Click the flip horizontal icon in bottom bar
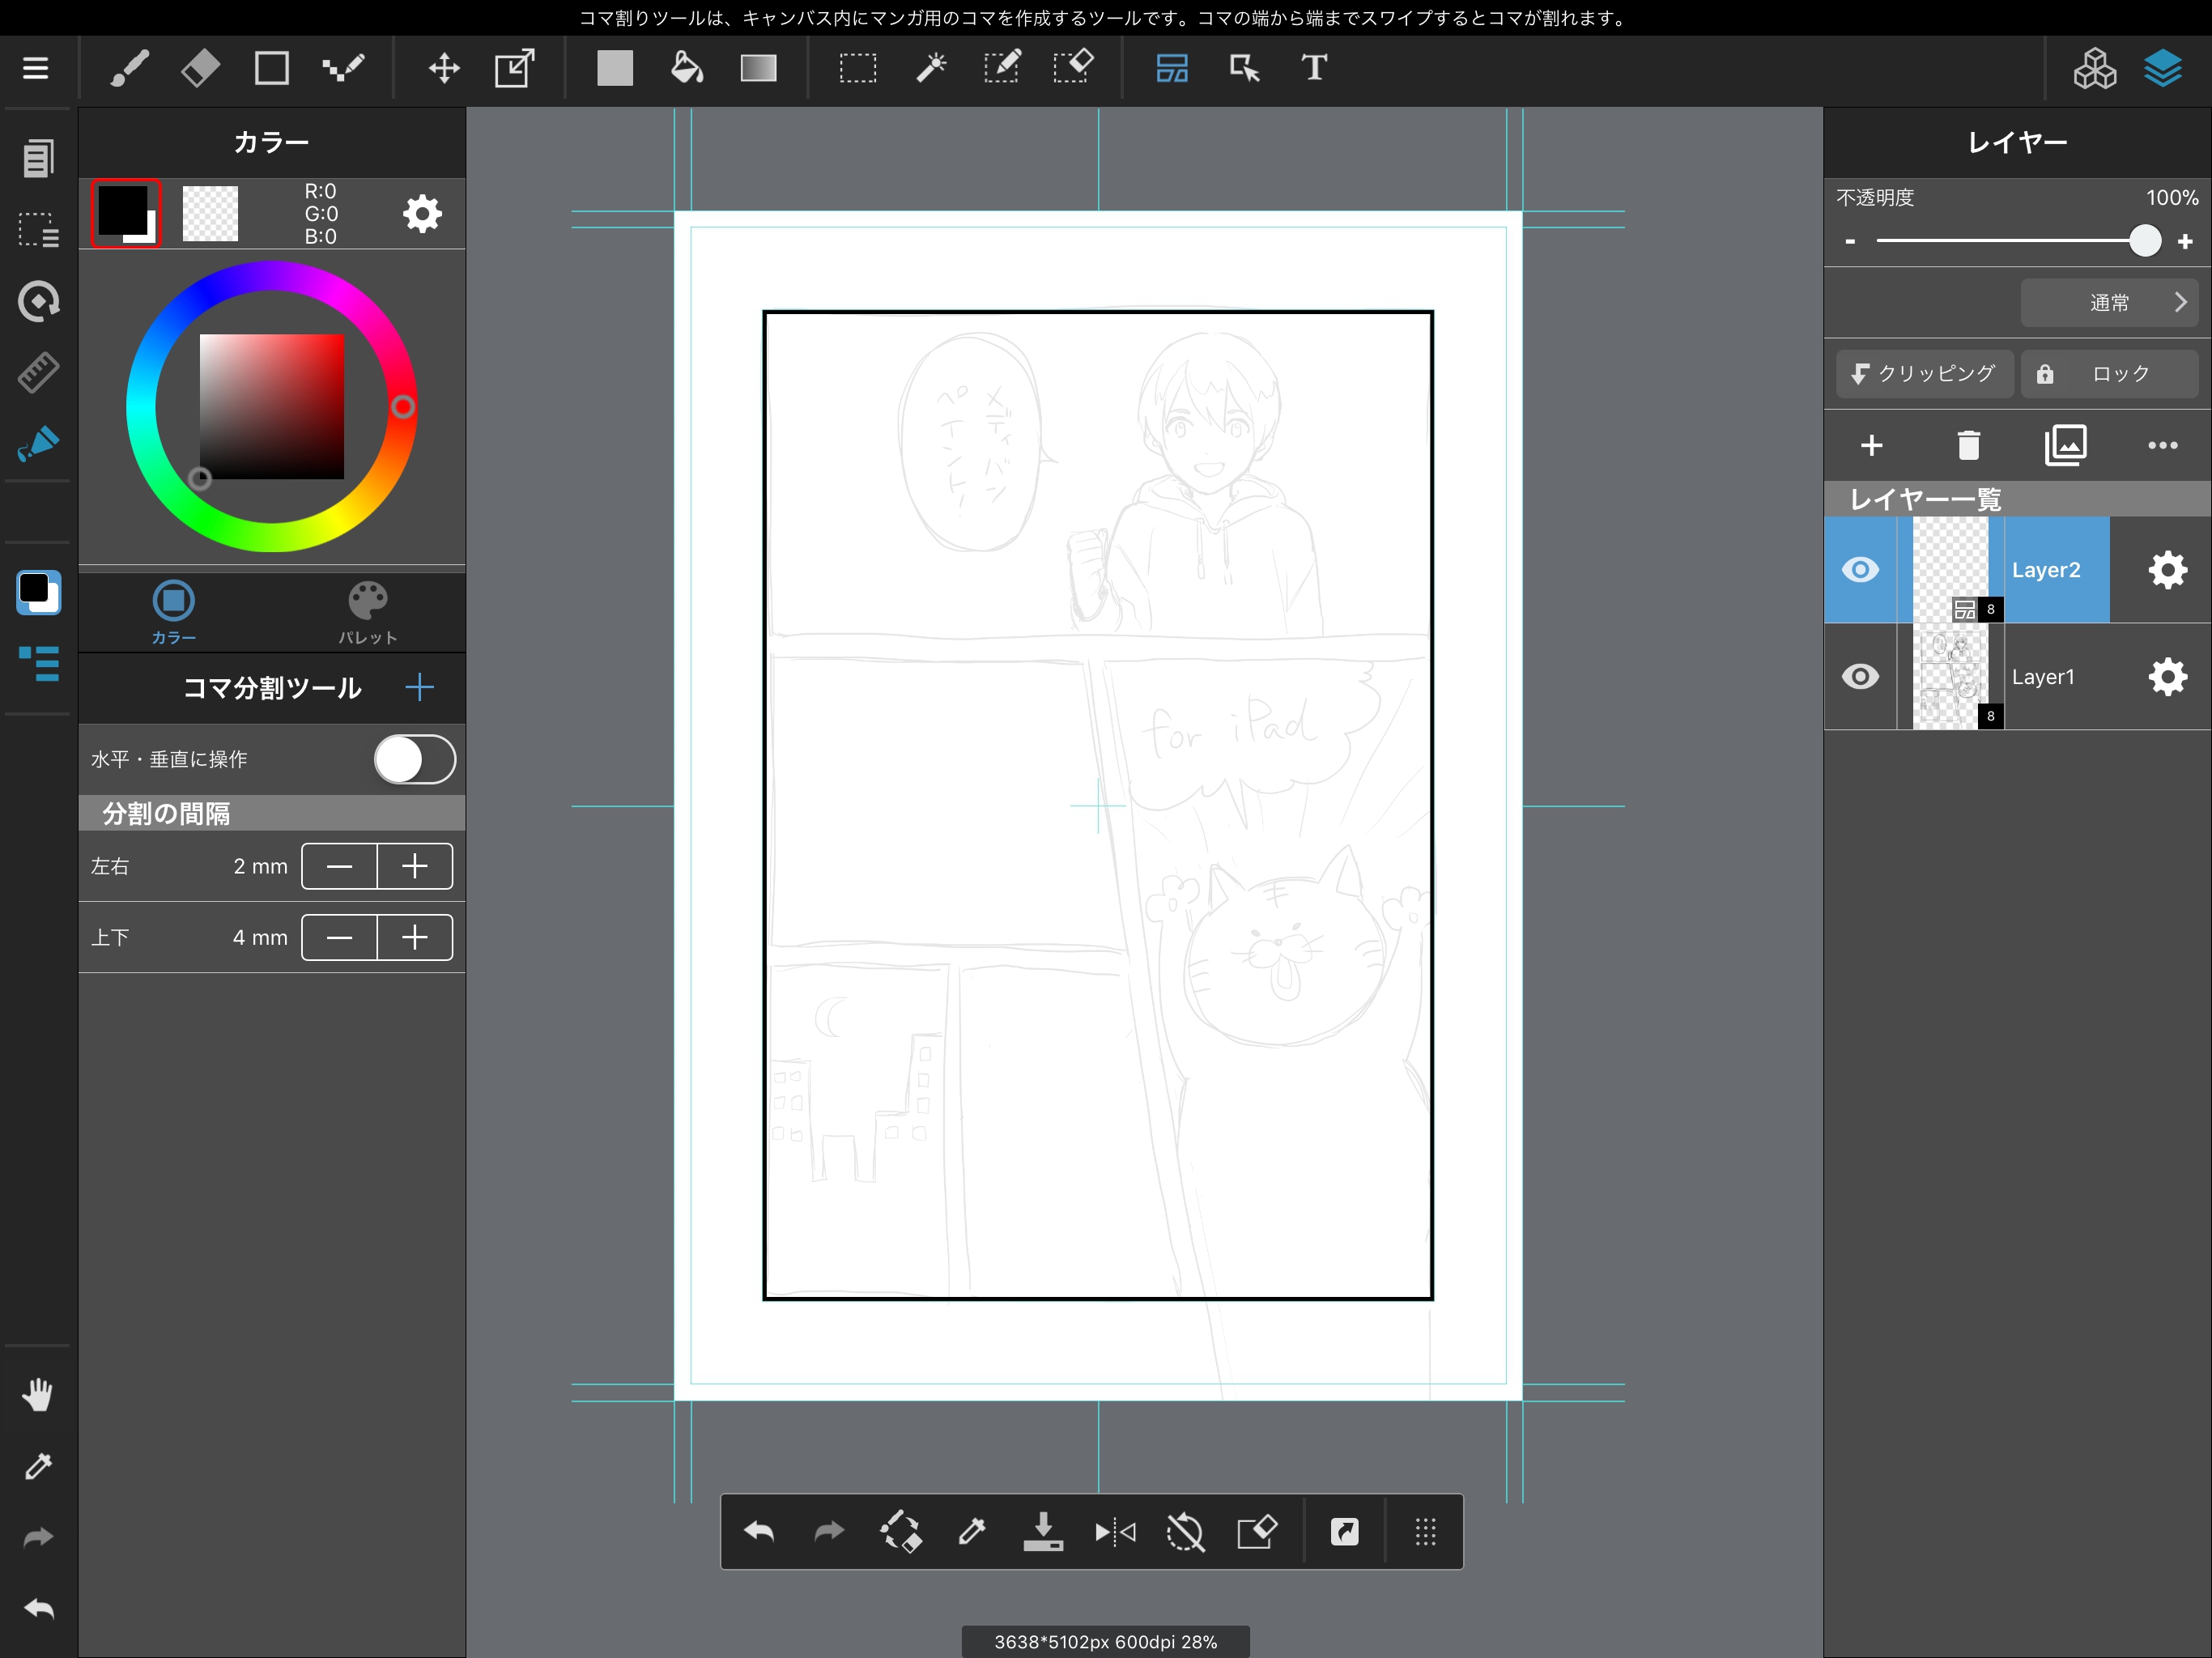The width and height of the screenshot is (2212, 1658). pyautogui.click(x=1114, y=1531)
